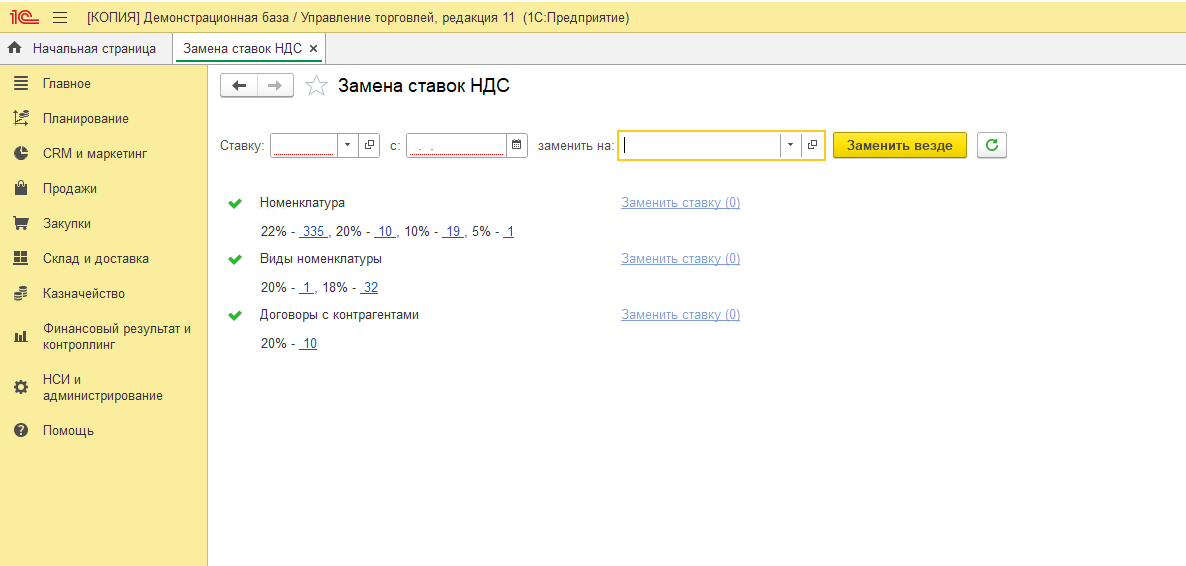Open Договоры с контрагентами 20% link with 10
The height and width of the screenshot is (566, 1186).
tap(309, 344)
